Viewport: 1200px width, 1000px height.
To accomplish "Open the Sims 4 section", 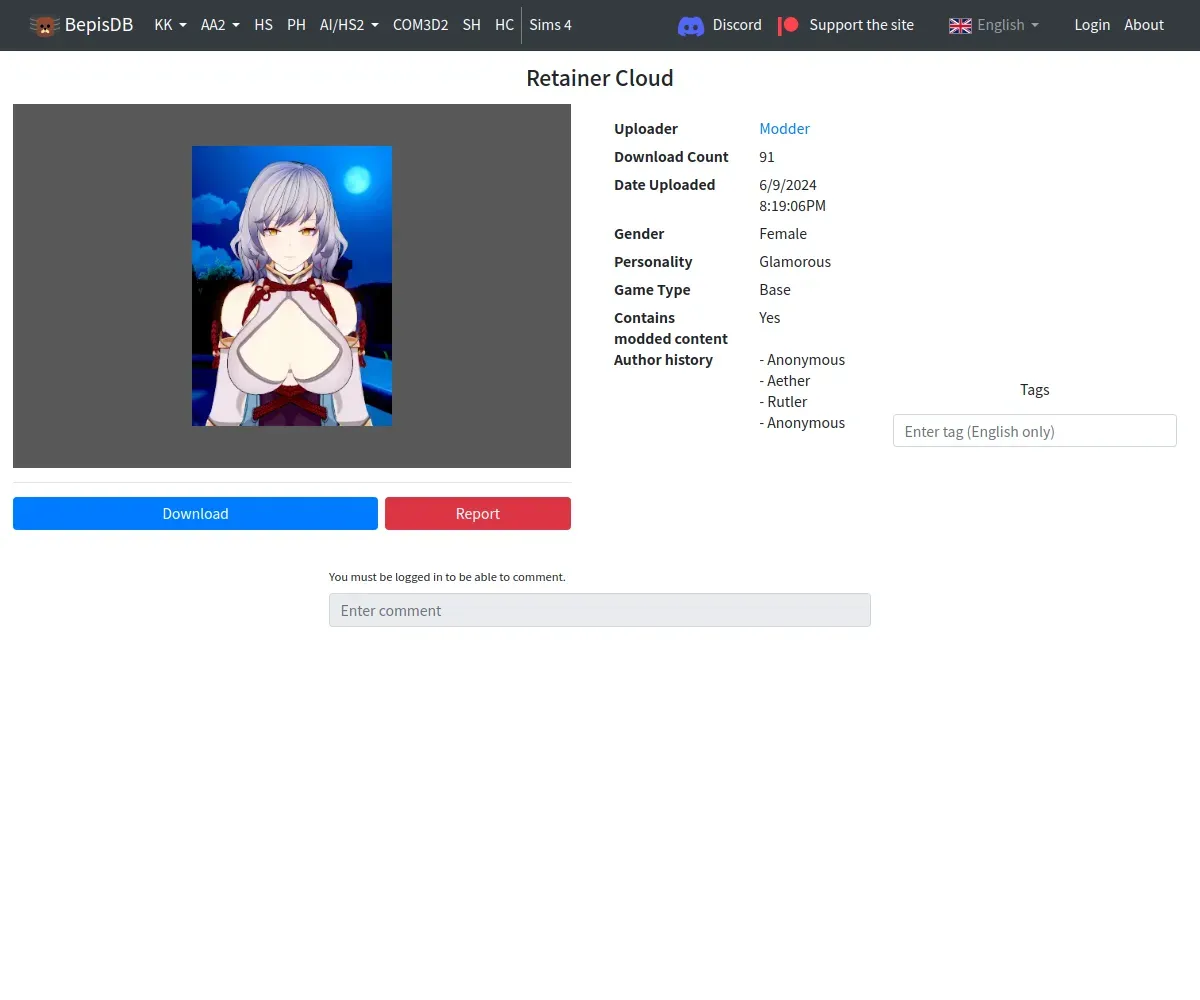I will [x=551, y=25].
